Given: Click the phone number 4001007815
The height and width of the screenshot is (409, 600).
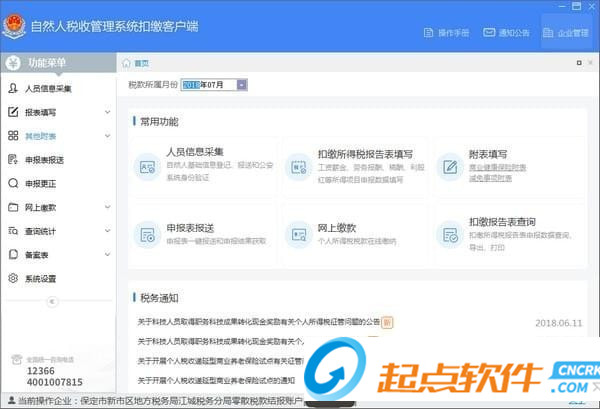Looking at the screenshot, I should [55, 382].
